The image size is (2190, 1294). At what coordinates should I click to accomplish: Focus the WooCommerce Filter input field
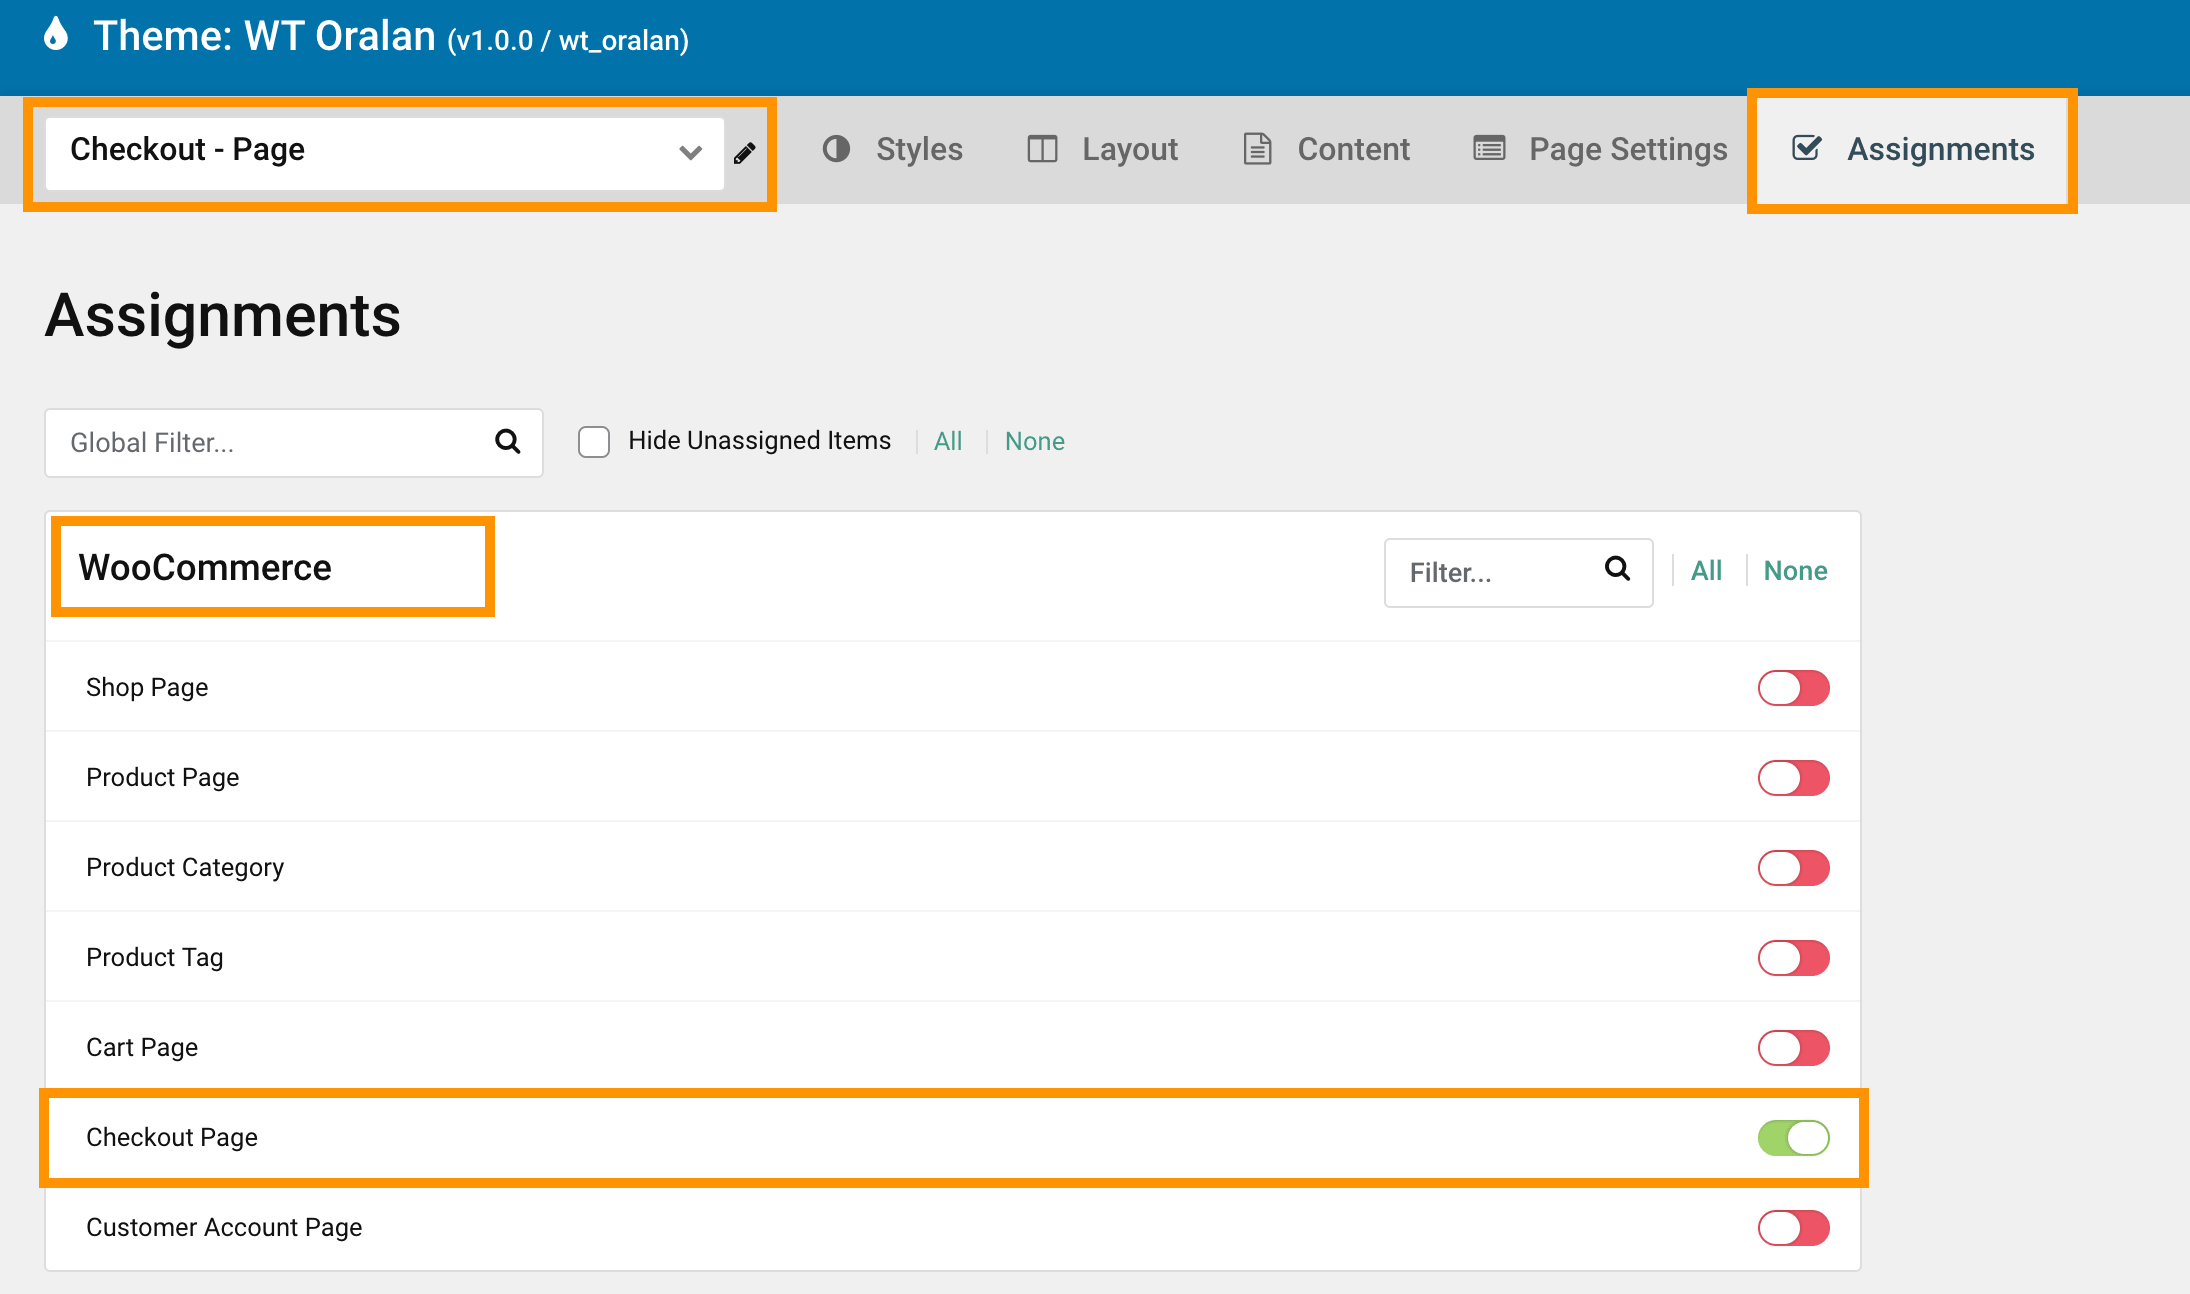(x=1518, y=573)
